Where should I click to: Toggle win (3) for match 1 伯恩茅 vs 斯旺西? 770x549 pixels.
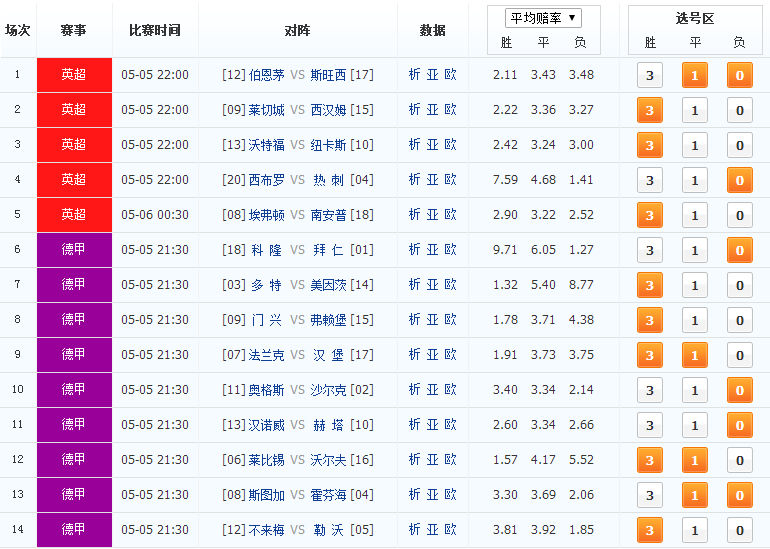650,75
